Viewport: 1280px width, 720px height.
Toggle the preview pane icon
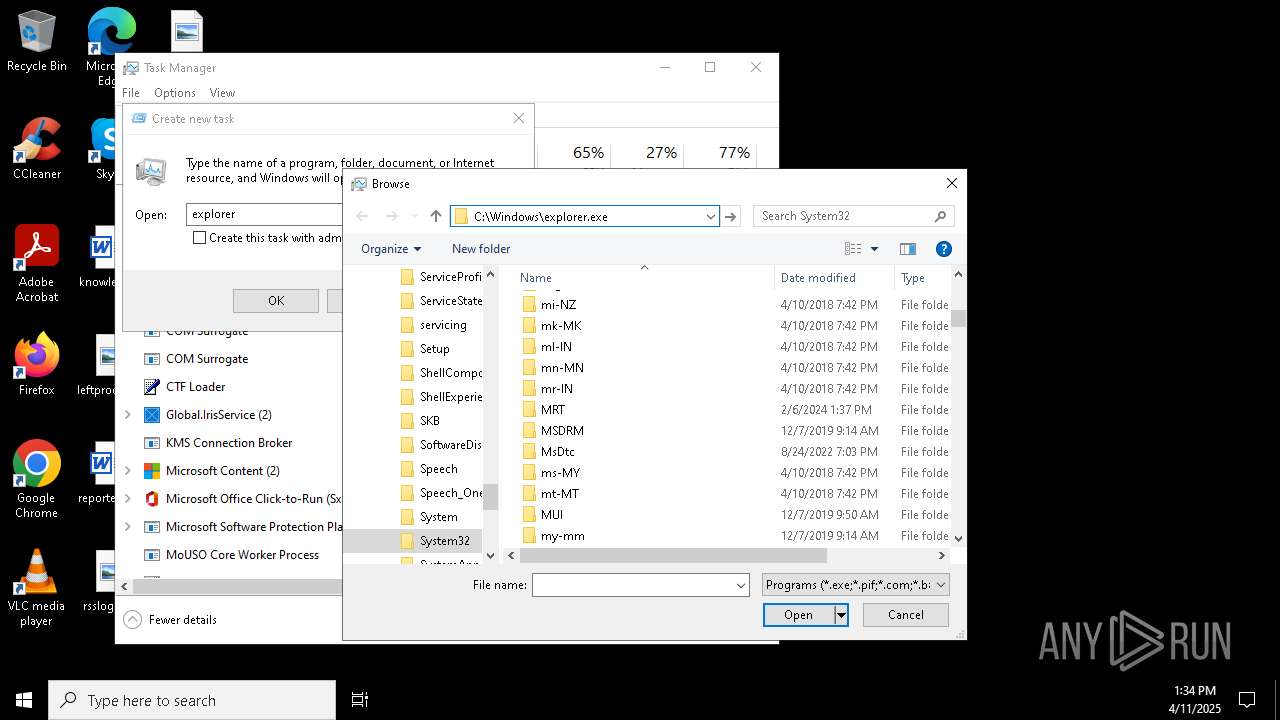(908, 249)
